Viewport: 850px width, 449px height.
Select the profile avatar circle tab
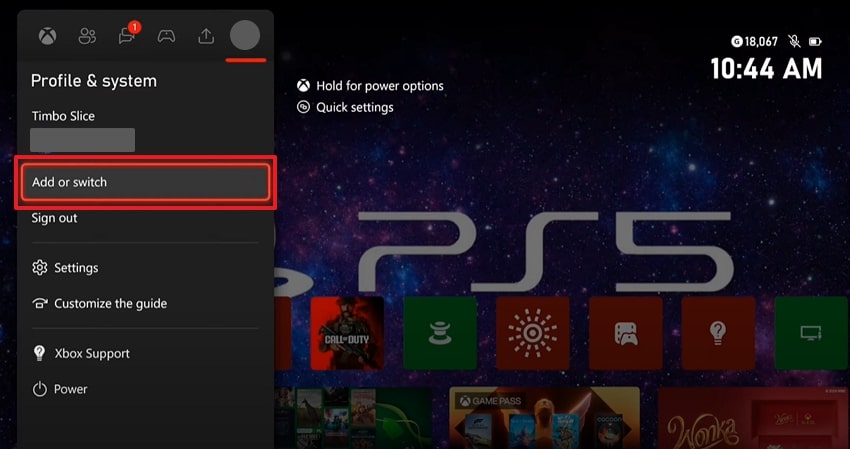[x=245, y=35]
